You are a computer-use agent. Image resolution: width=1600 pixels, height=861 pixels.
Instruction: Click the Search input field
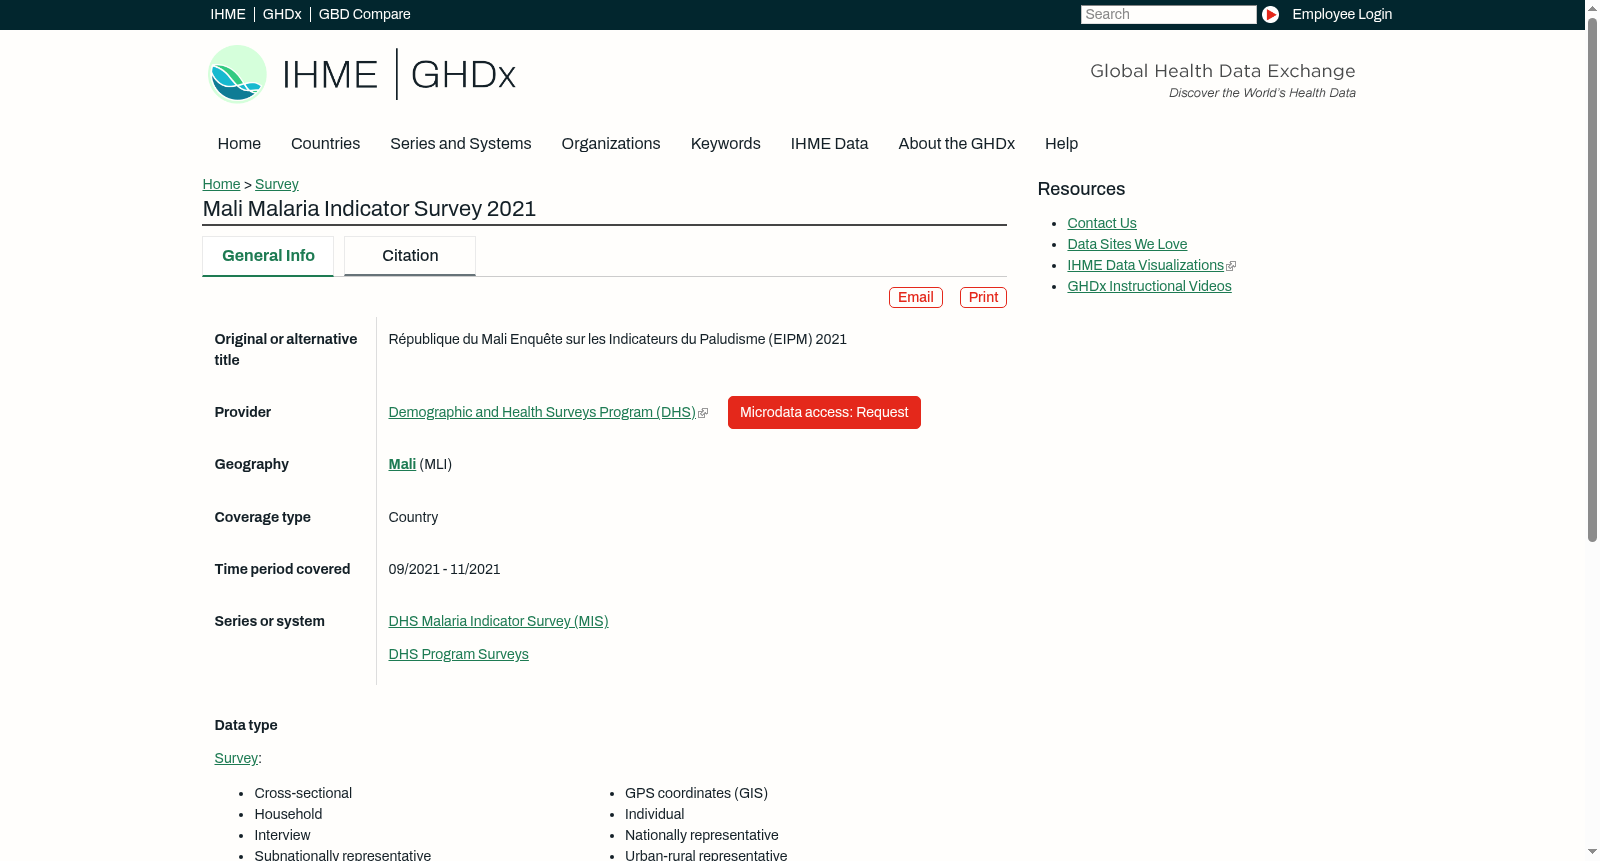(1168, 14)
